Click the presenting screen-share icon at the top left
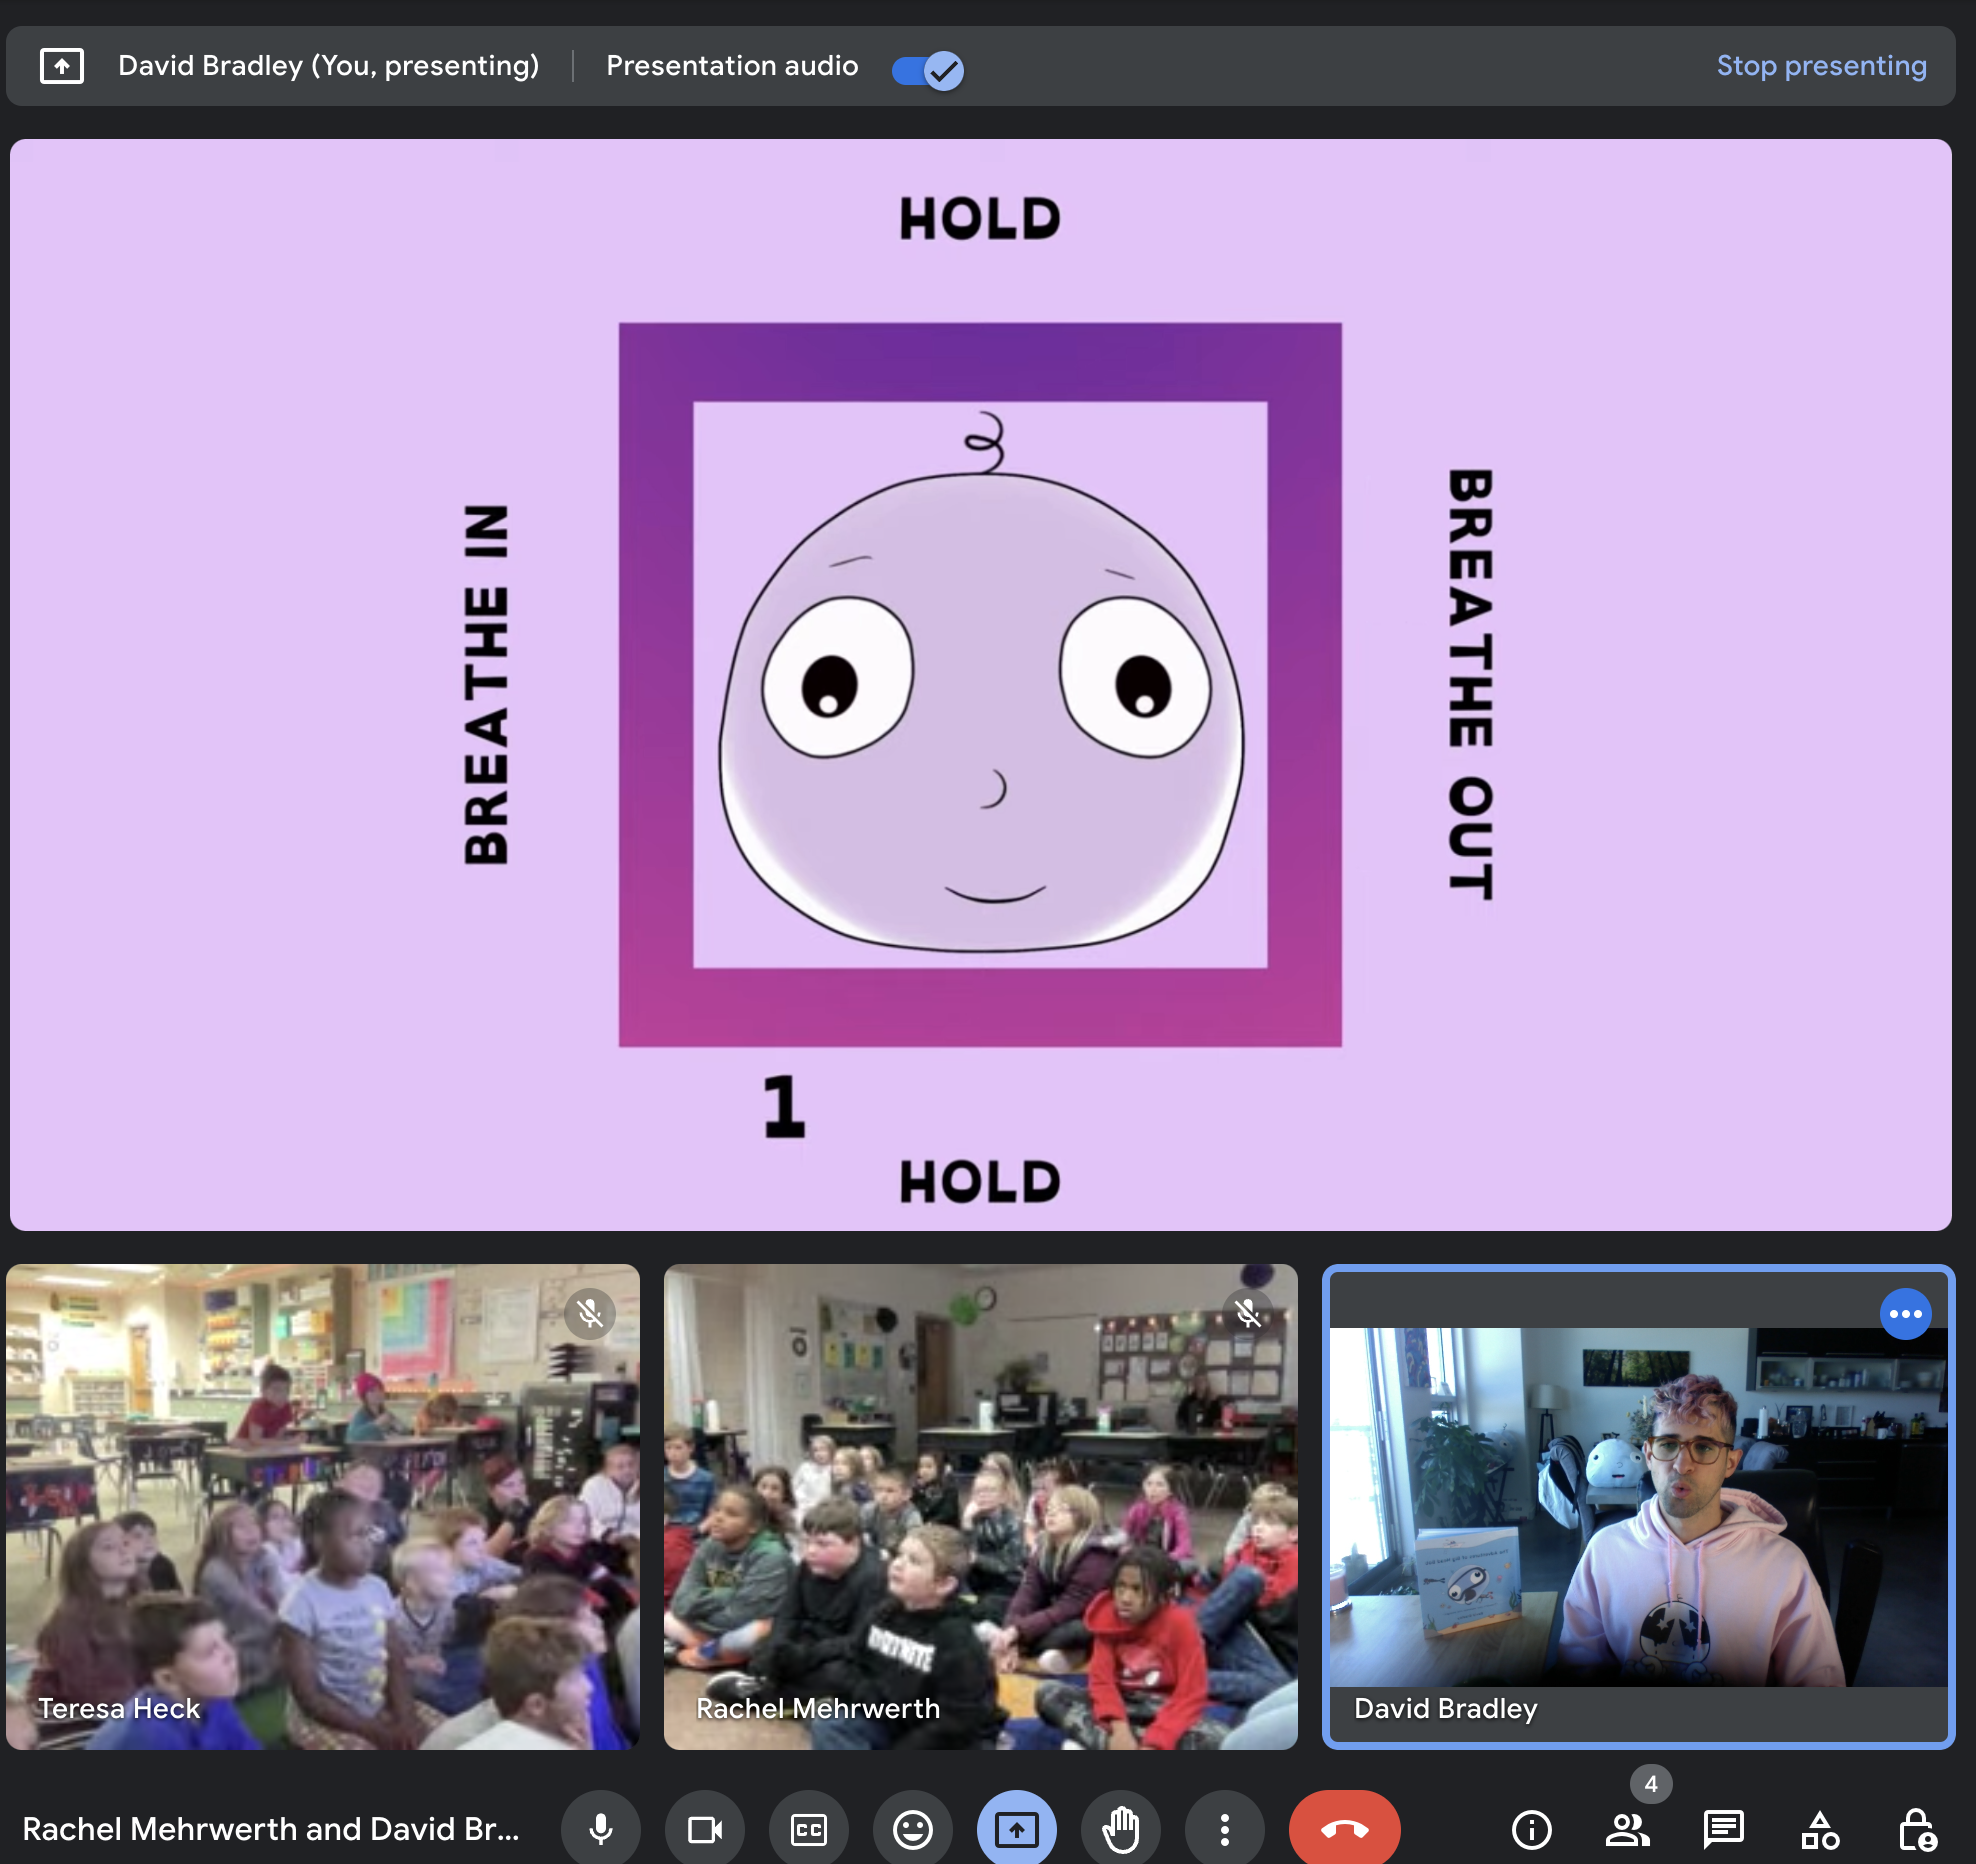Screen dimensions: 1976x1864 click(62, 66)
